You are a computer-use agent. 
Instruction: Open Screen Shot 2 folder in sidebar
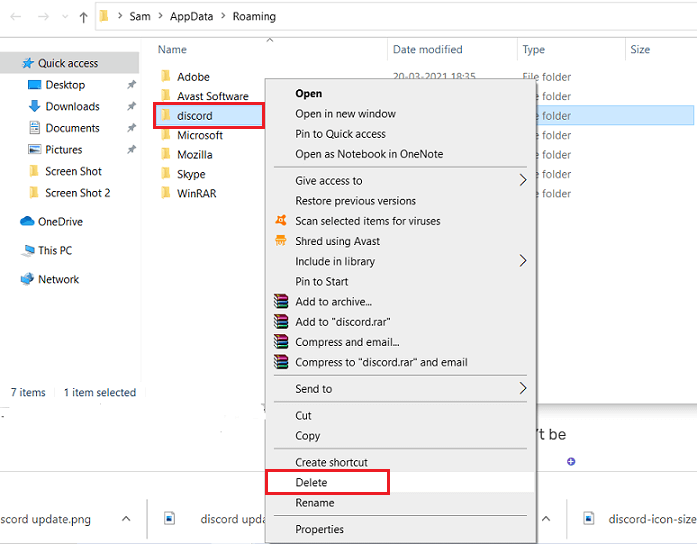[78, 193]
